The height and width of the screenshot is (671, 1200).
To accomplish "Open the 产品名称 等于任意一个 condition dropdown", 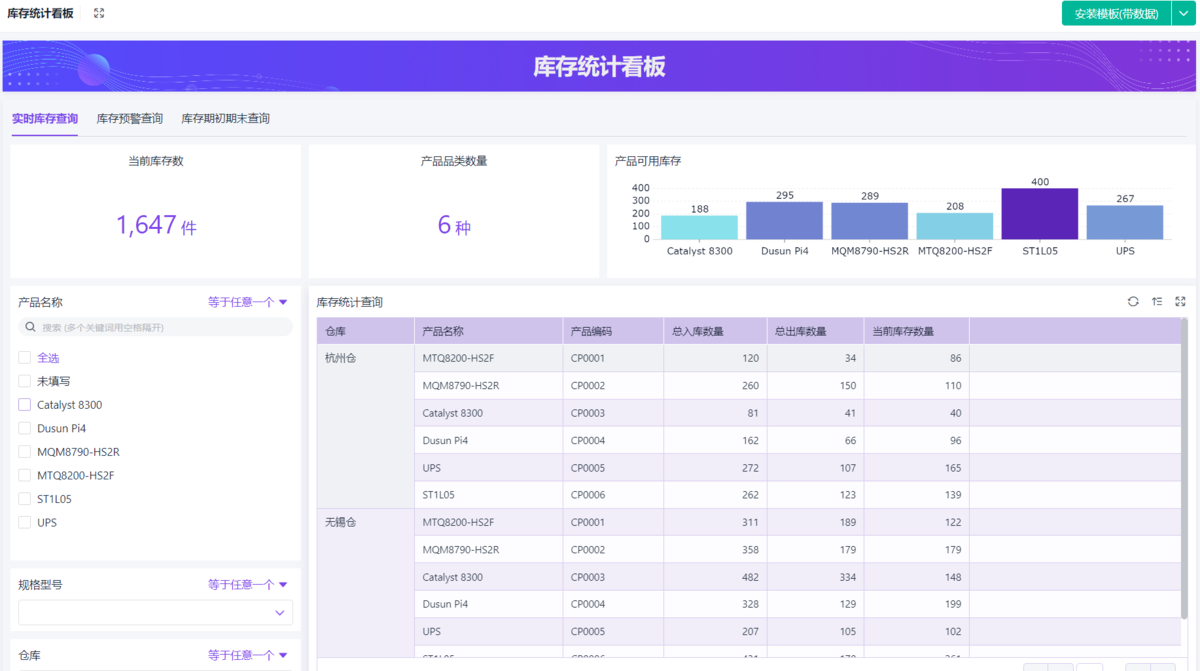I will click(248, 302).
